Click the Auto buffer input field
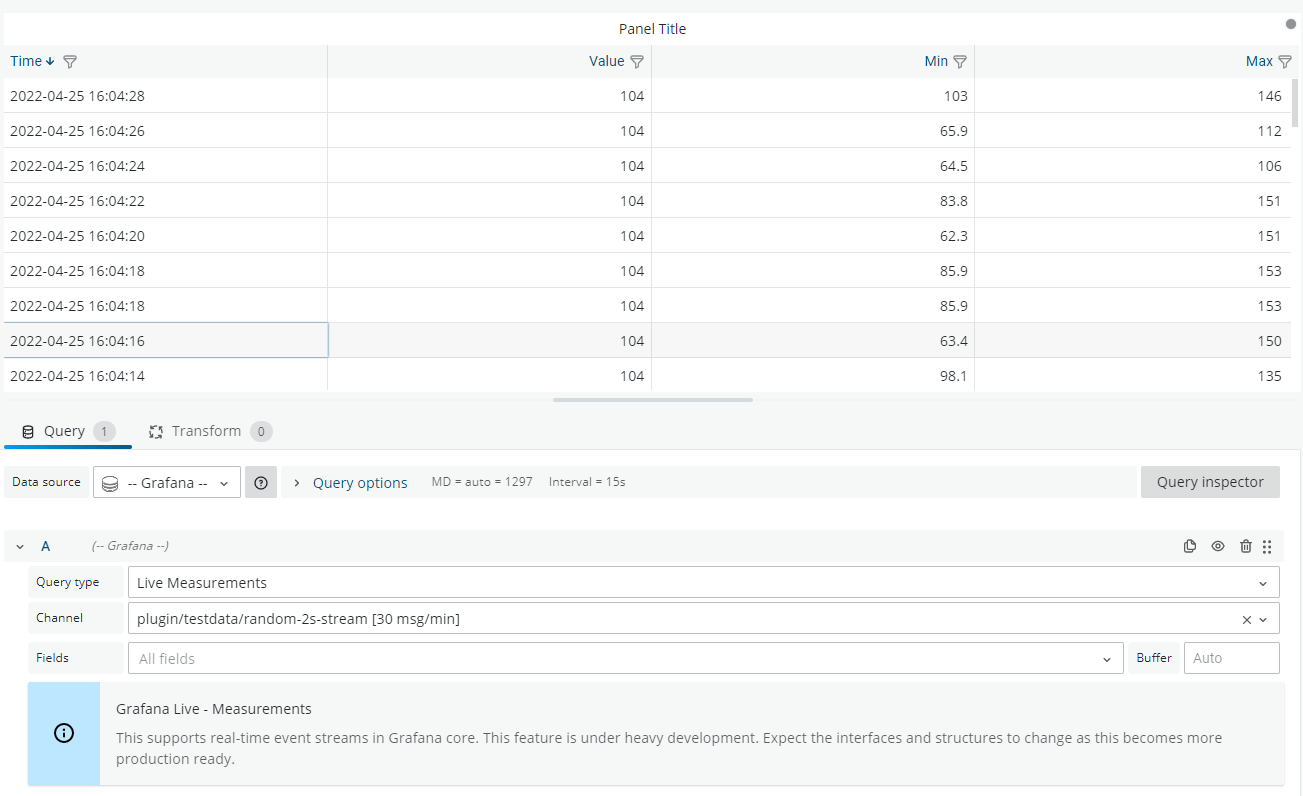1303x796 pixels. click(x=1231, y=657)
